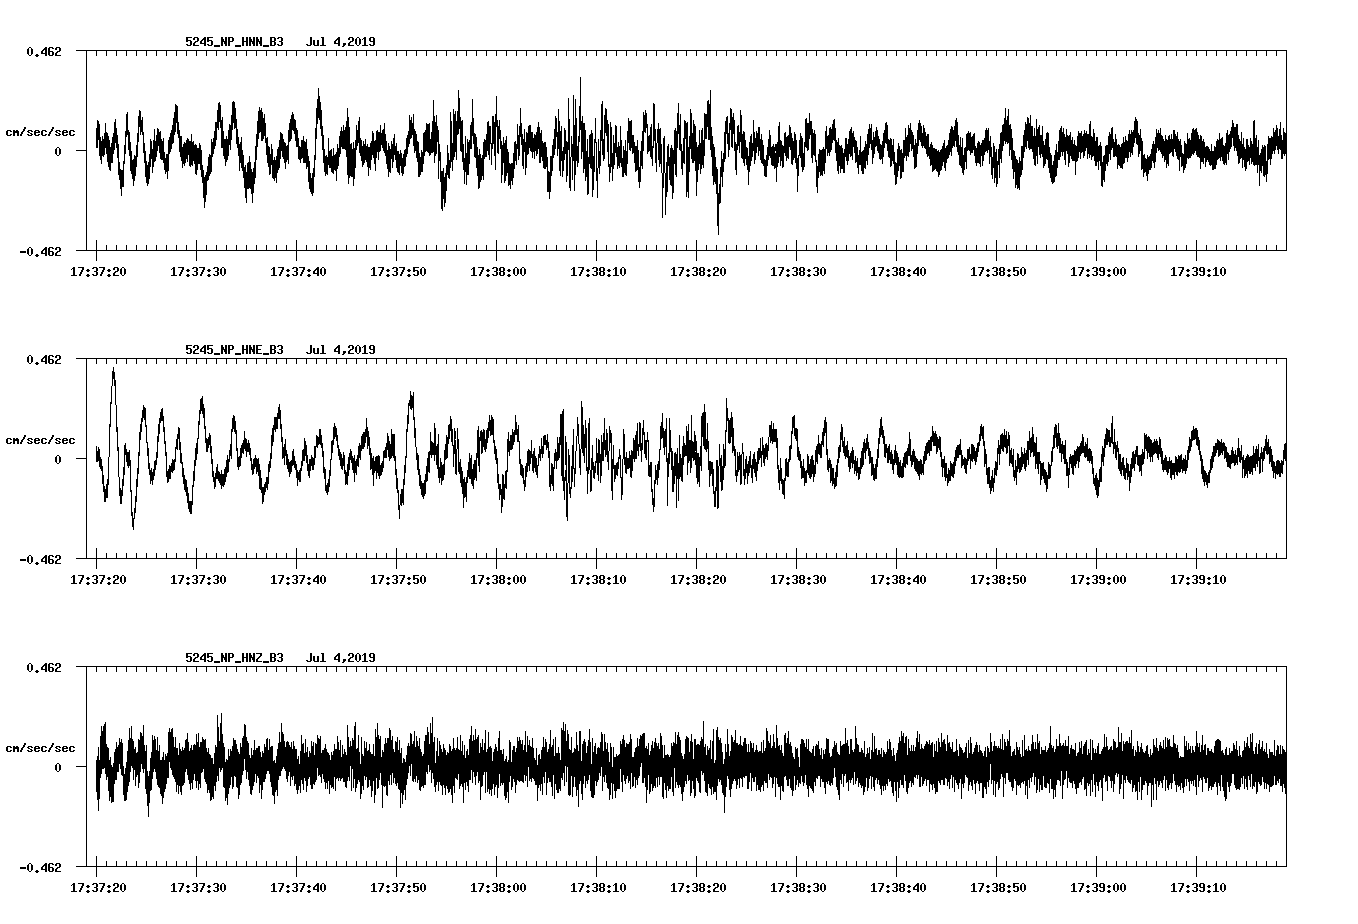This screenshot has height=924, width=1358.
Task: Click the 0.462 upper limit on HNN plot
Action: (44, 51)
